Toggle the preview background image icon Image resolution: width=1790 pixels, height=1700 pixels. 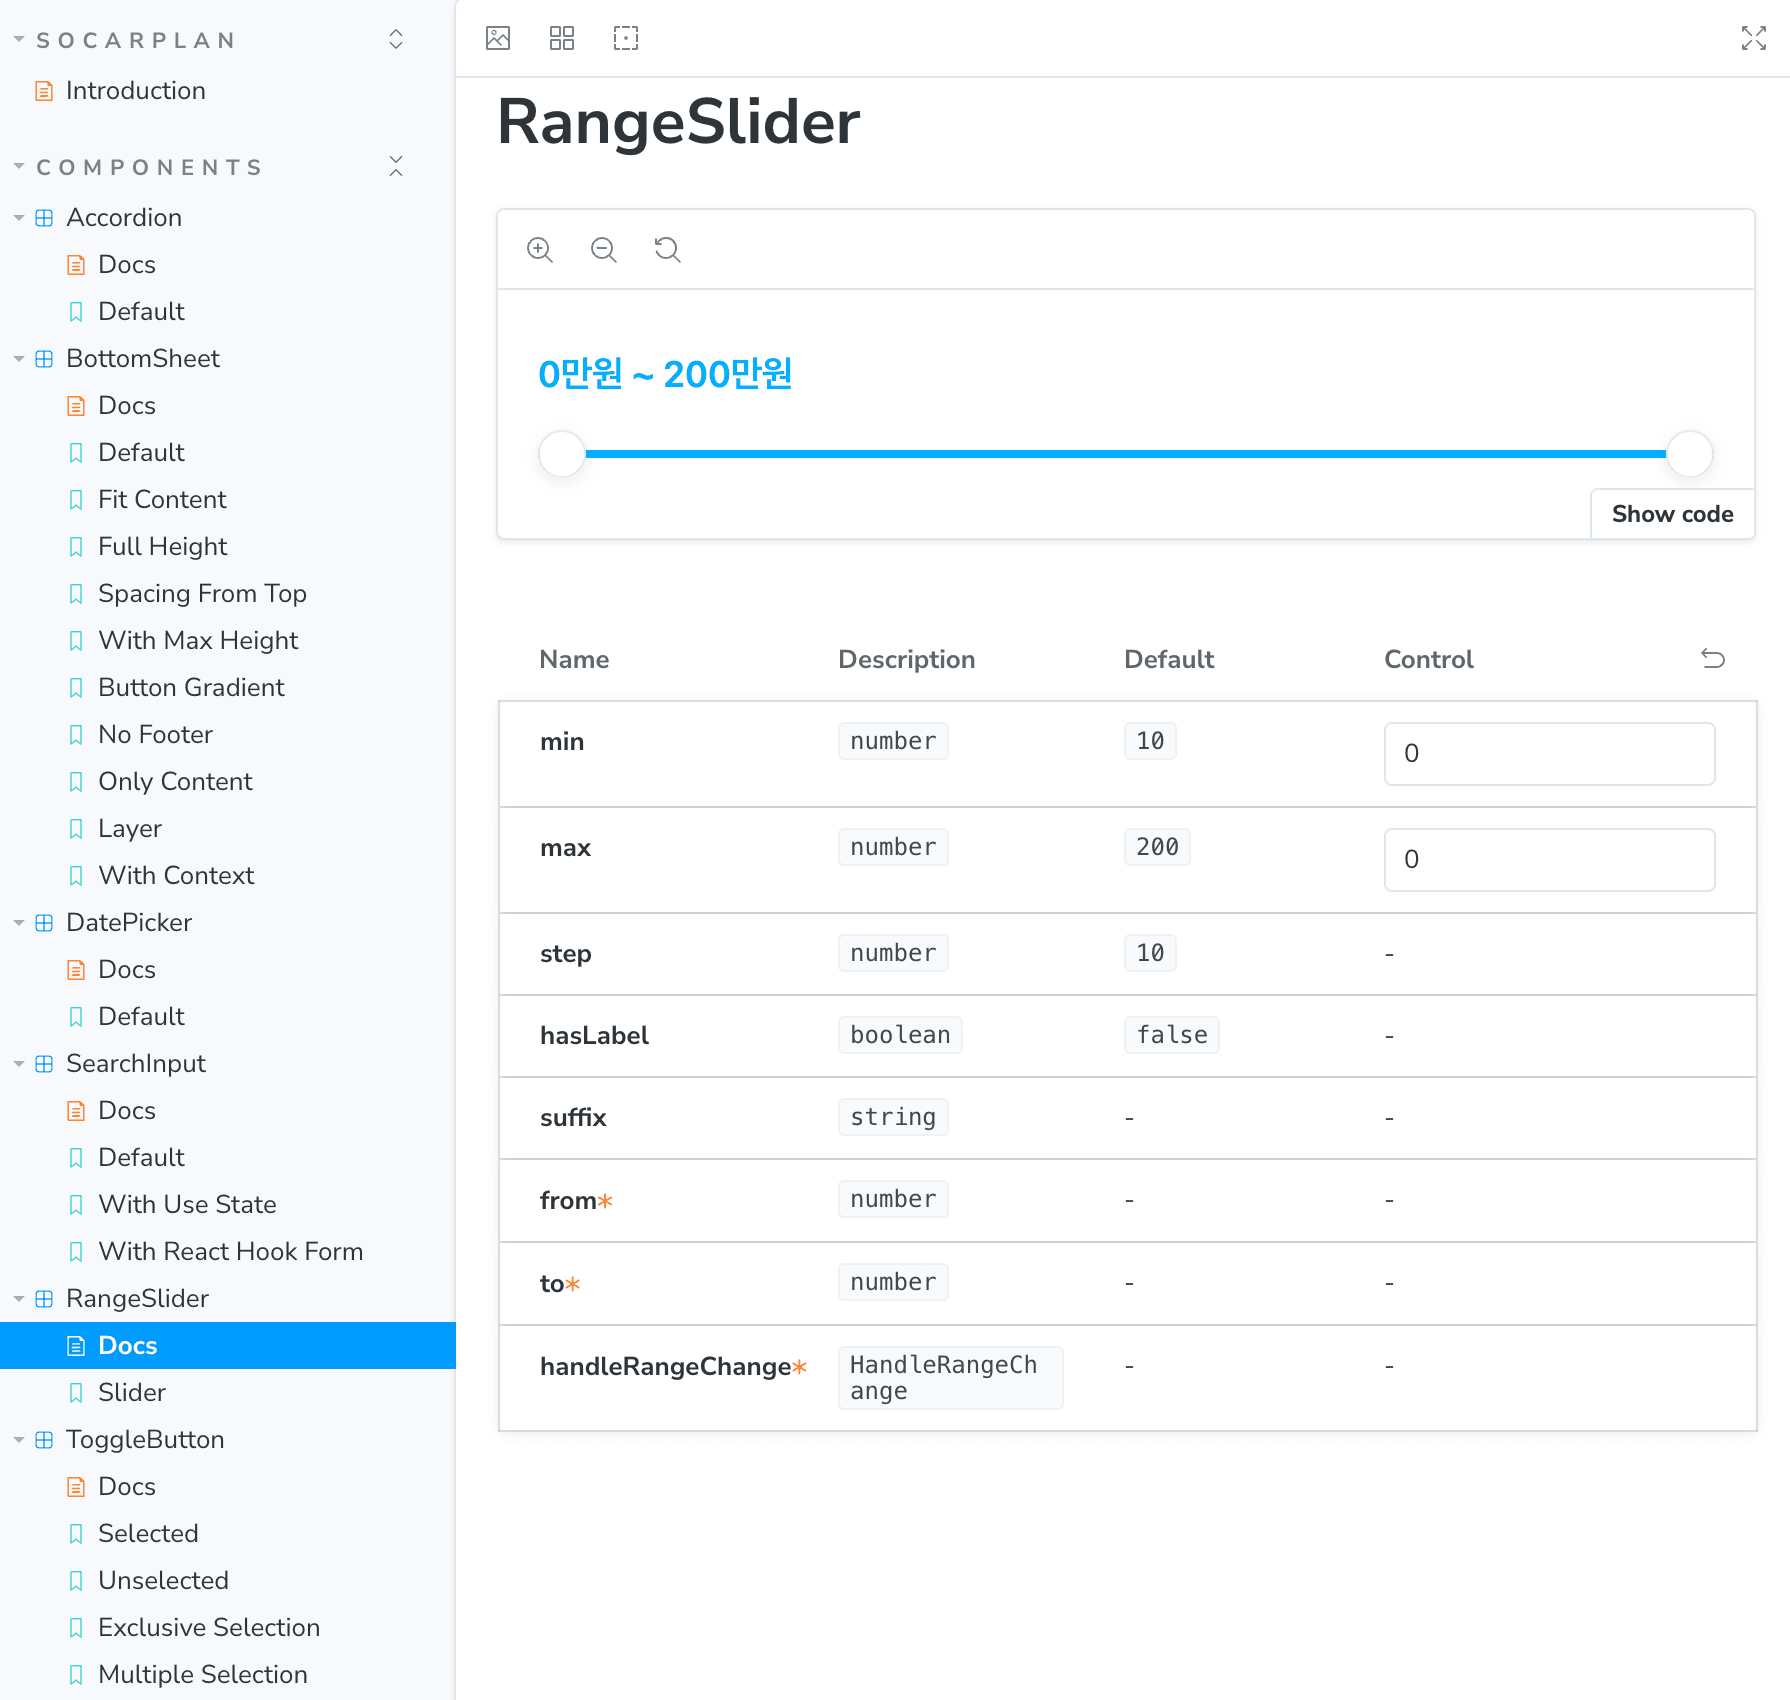point(498,38)
